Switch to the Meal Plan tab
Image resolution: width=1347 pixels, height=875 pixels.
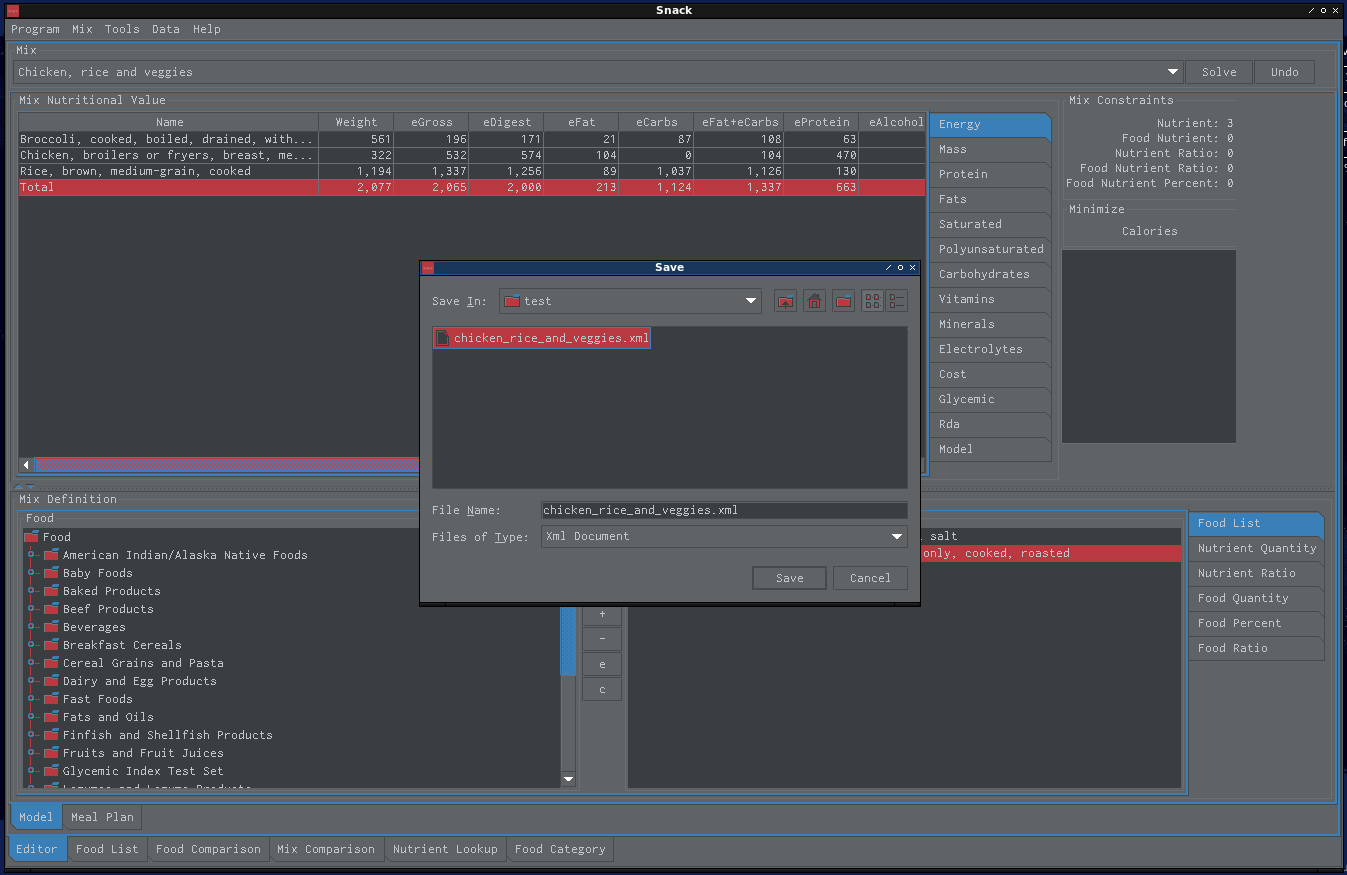[102, 817]
